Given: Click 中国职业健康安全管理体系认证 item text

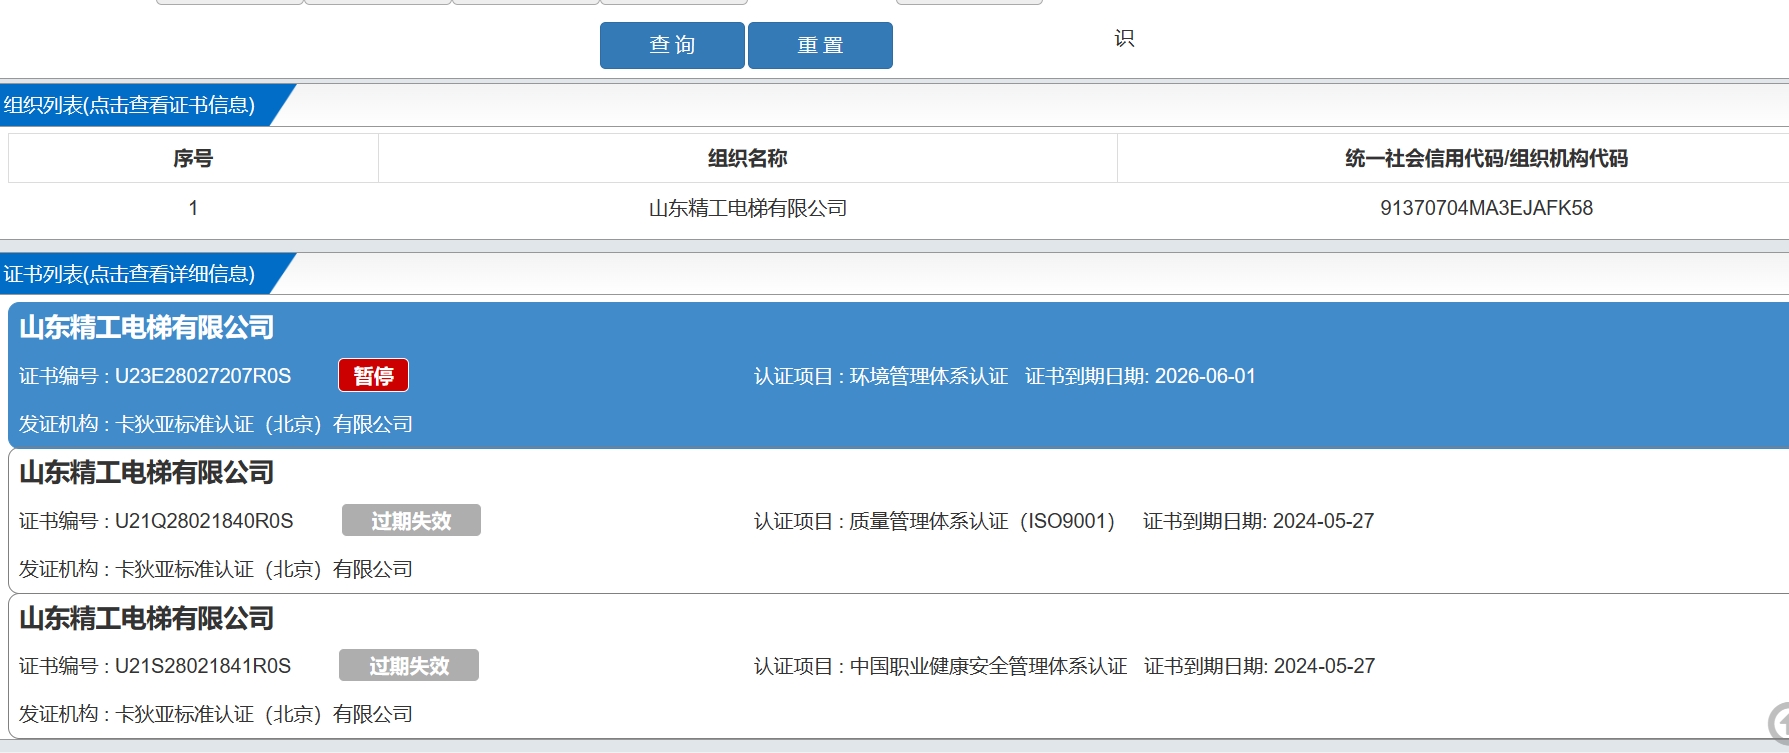Looking at the screenshot, I should coord(988,666).
